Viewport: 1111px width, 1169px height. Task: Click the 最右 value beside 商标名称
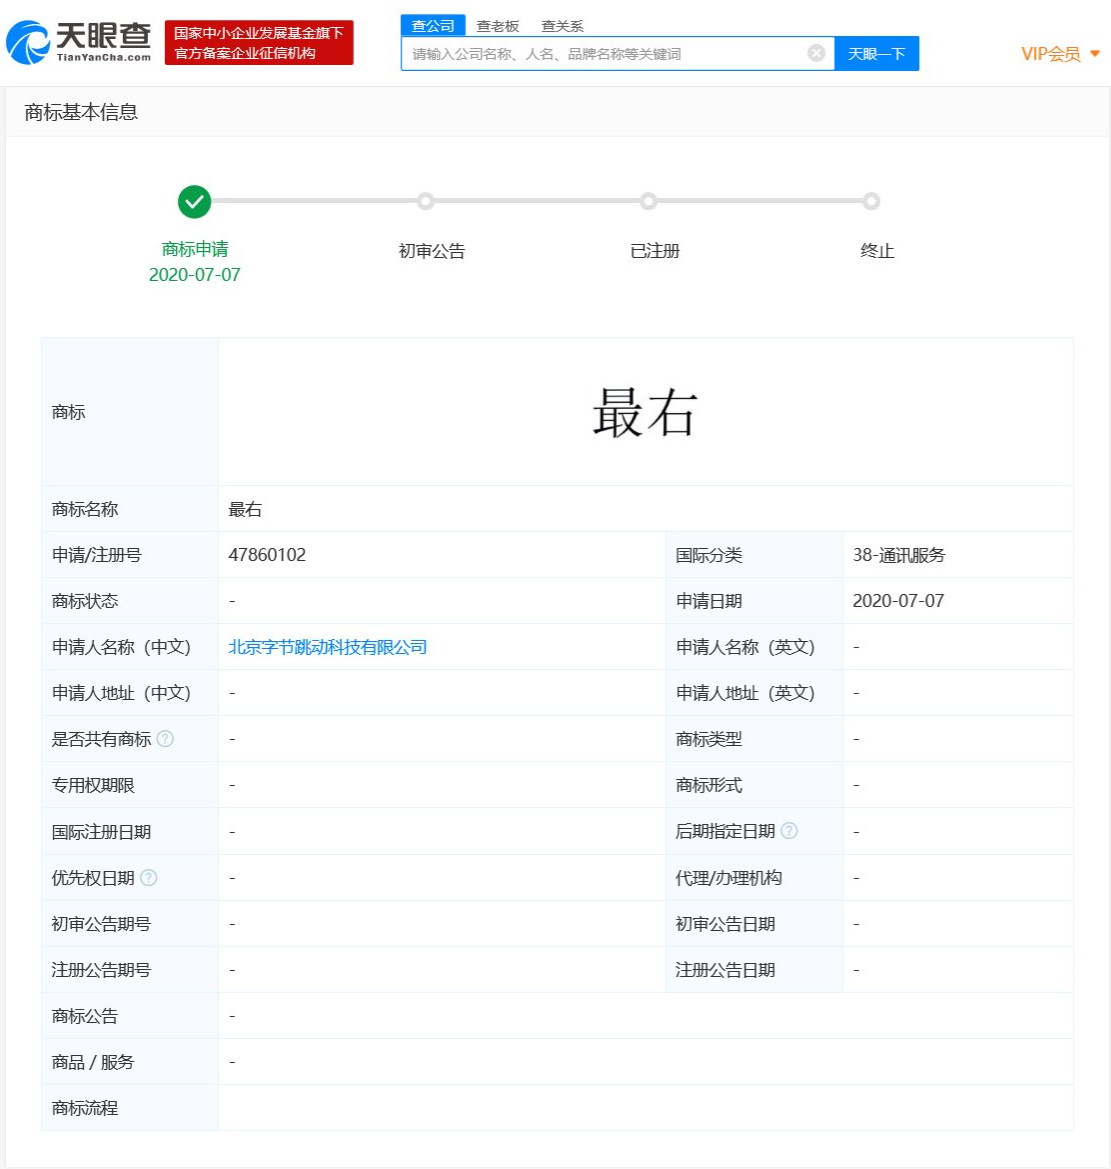pos(245,509)
